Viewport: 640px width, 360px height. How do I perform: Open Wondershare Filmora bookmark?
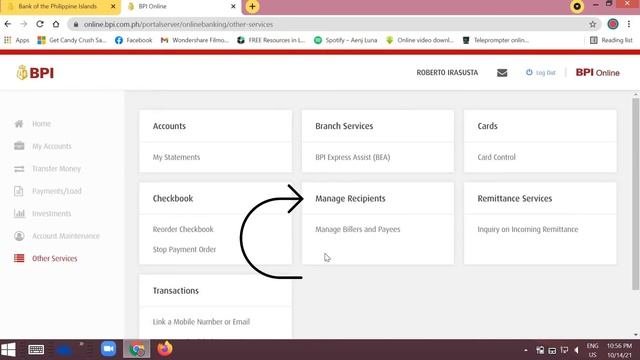point(195,40)
